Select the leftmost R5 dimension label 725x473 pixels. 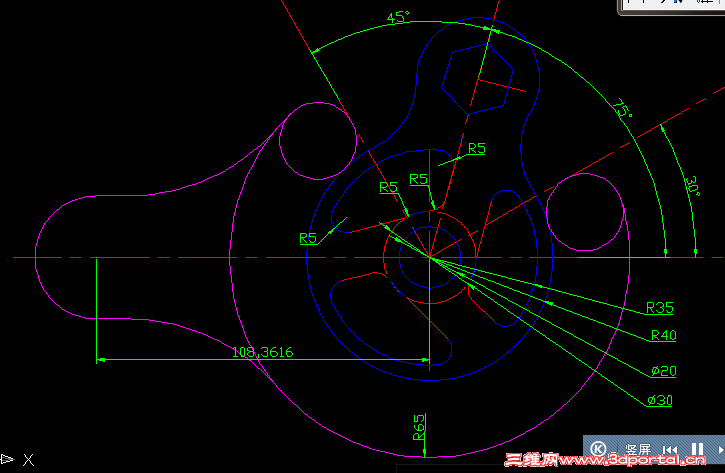pyautogui.click(x=308, y=238)
